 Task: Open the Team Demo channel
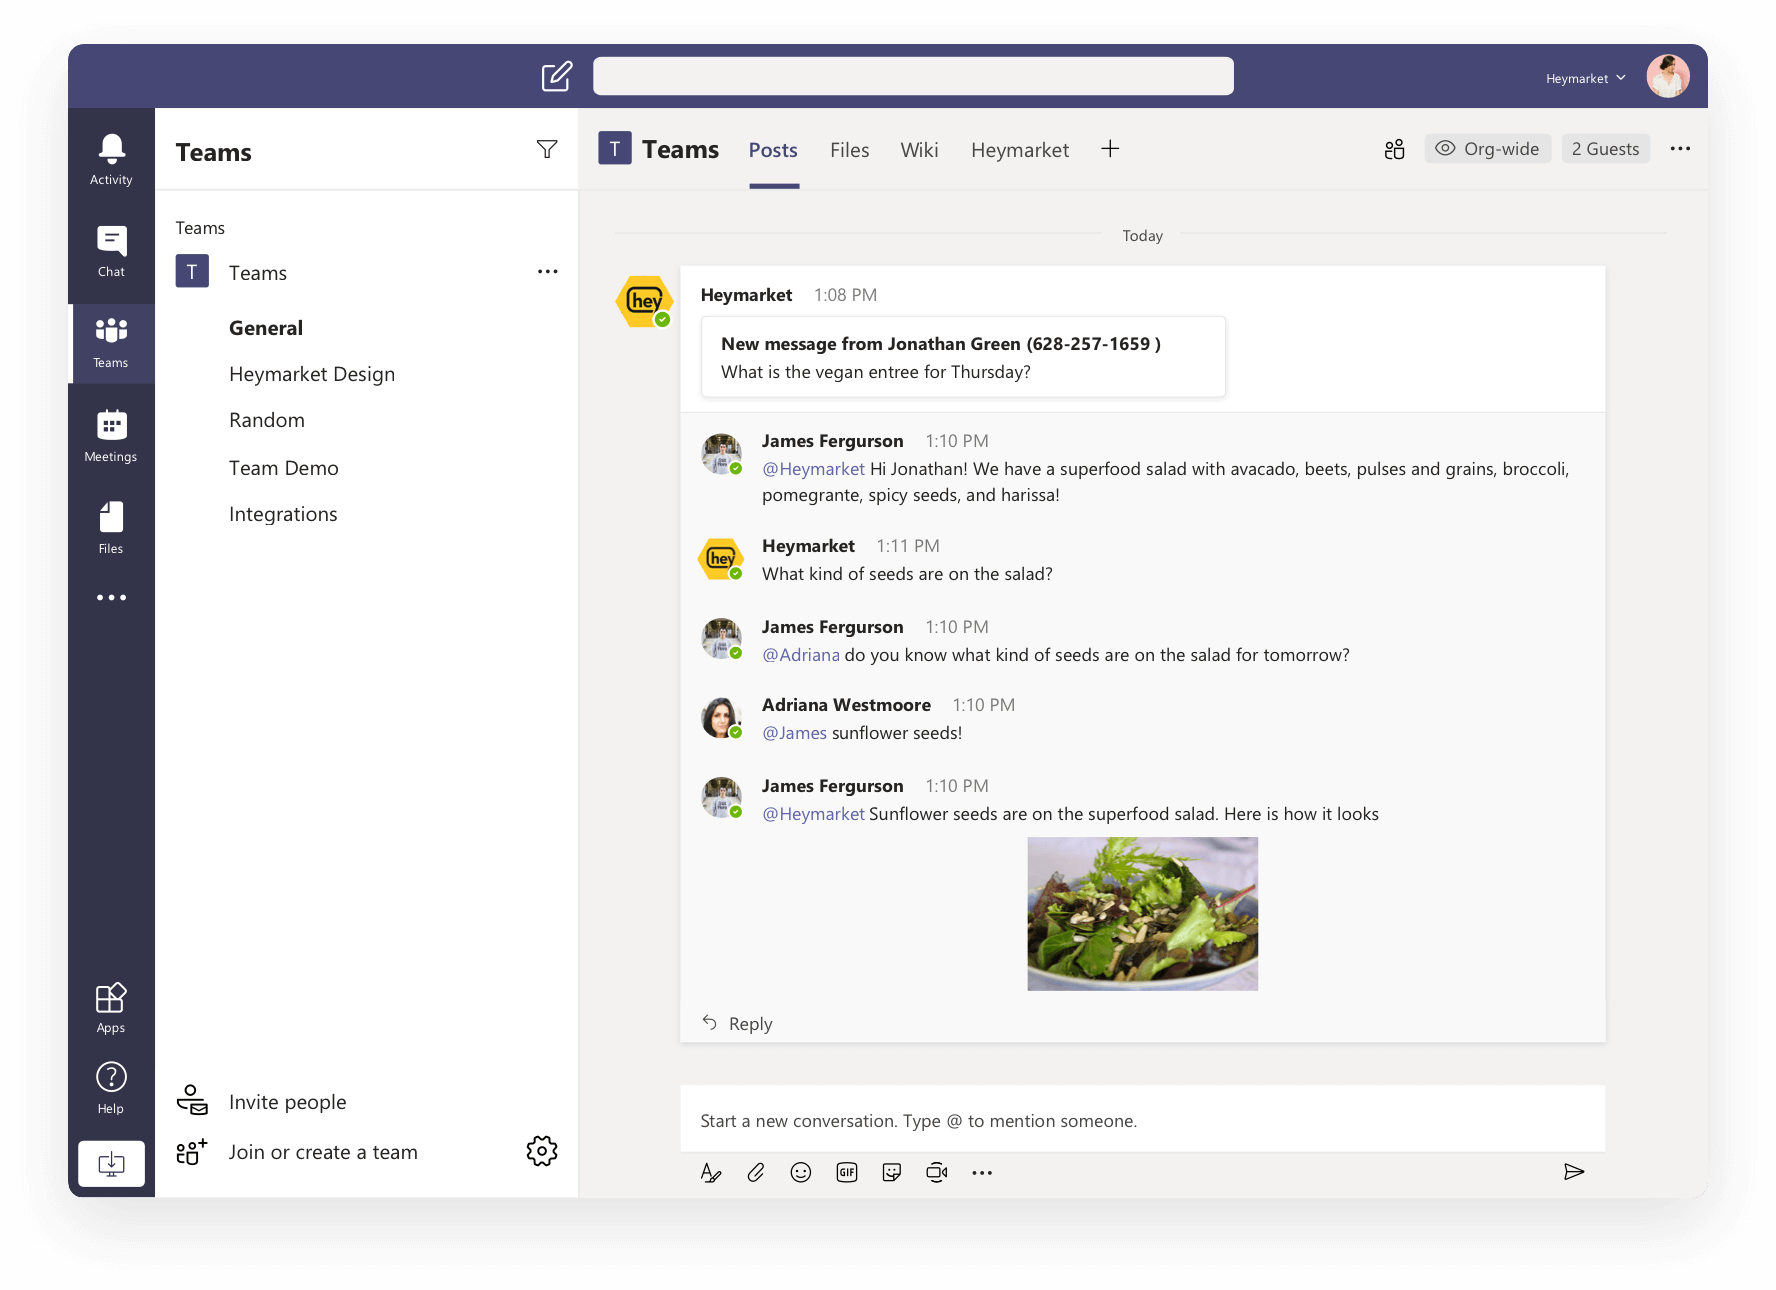(284, 468)
